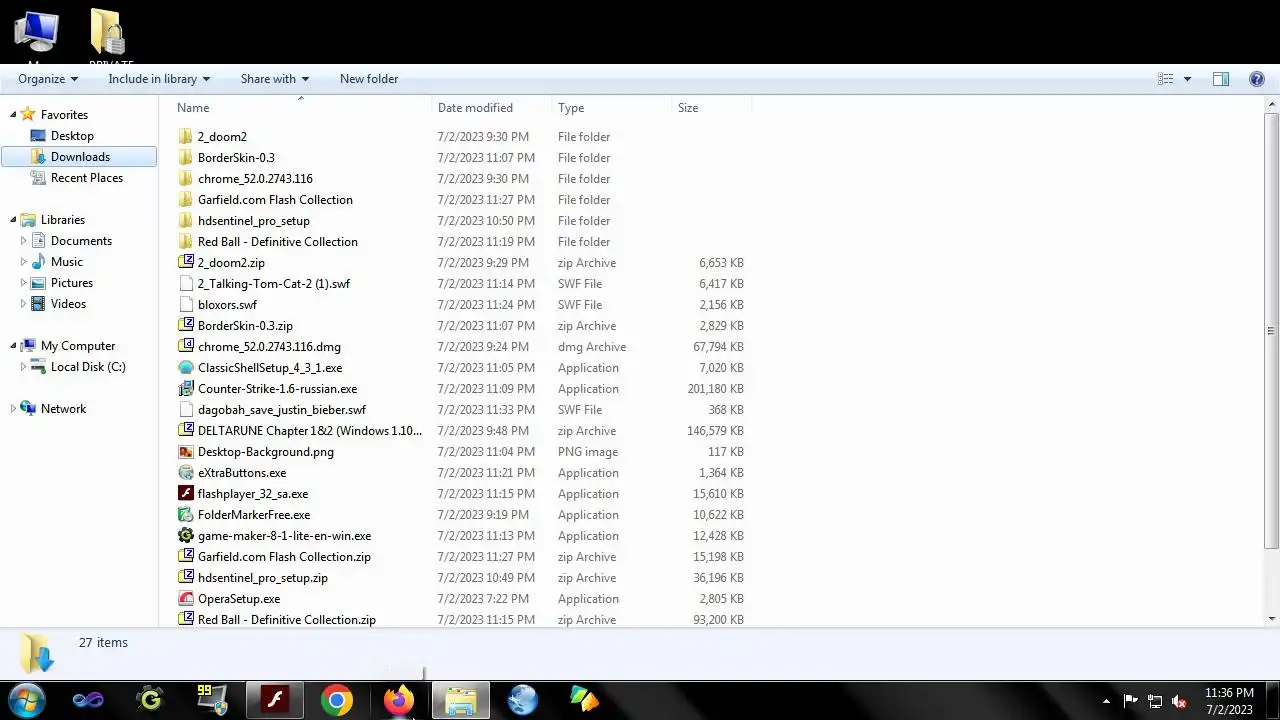
Task: Select hdsentinel_pro_setup.zip file name
Action: pos(263,578)
